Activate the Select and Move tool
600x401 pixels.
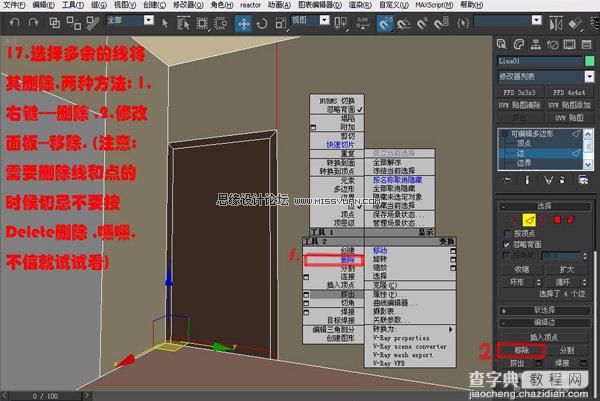point(243,24)
